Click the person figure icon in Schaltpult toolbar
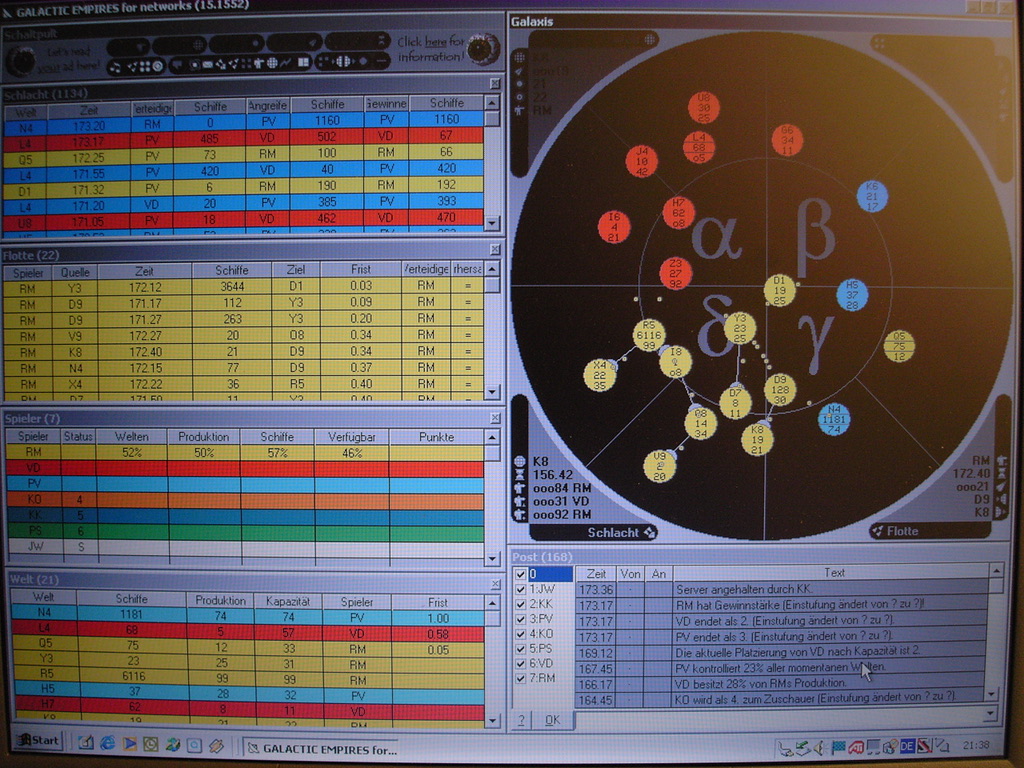Image resolution: width=1024 pixels, height=768 pixels. [x=258, y=63]
